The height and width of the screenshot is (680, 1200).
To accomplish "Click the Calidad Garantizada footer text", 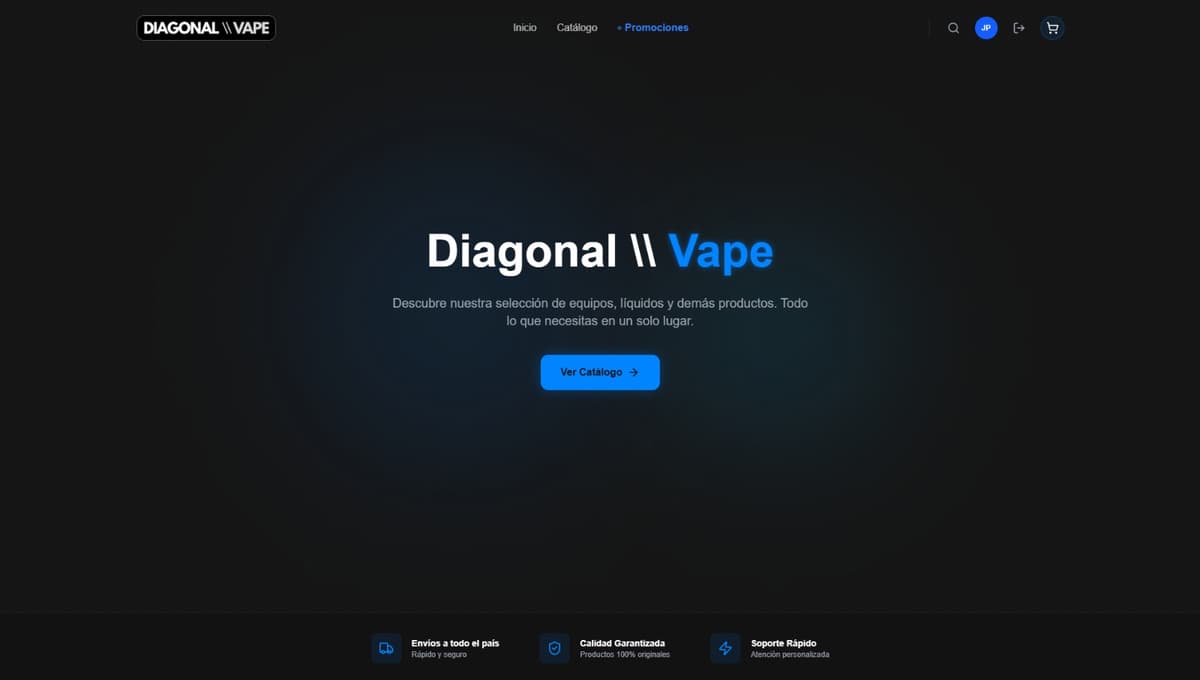I will [623, 643].
